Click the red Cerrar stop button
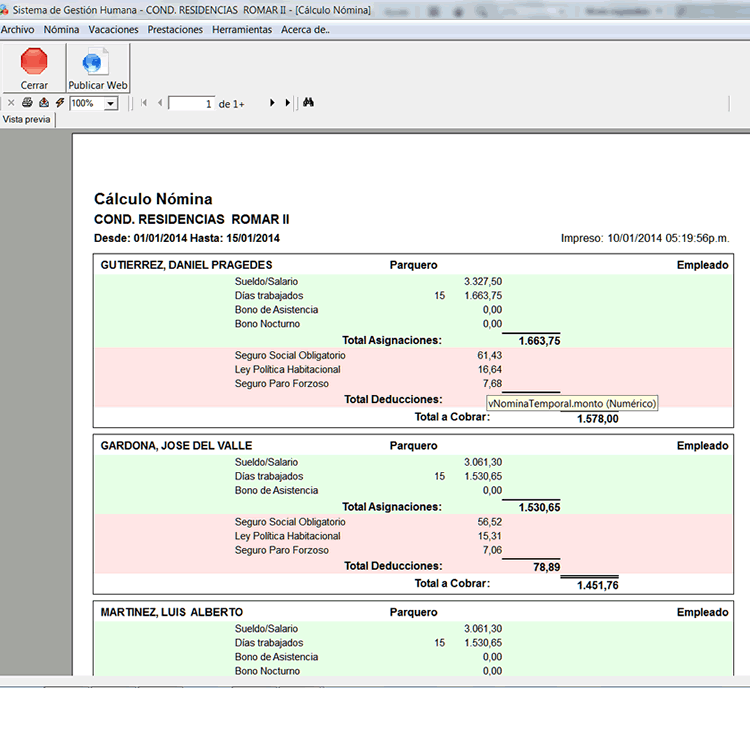The height and width of the screenshot is (750, 750). click(x=34, y=63)
